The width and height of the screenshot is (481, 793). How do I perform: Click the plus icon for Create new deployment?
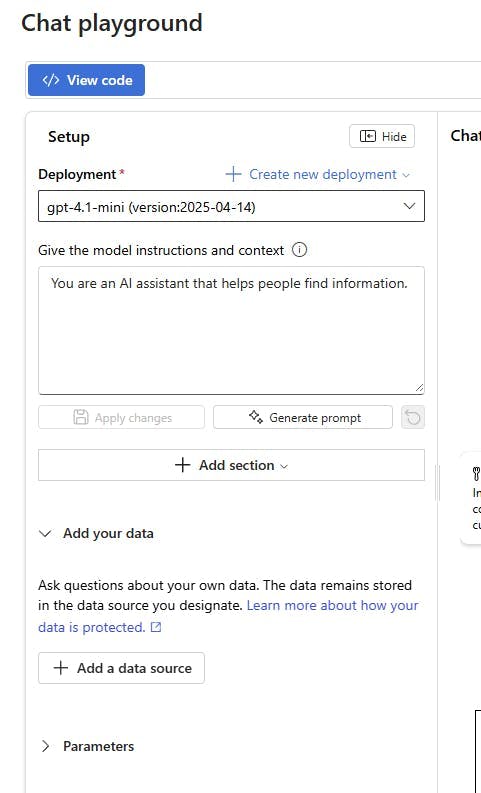tap(233, 174)
